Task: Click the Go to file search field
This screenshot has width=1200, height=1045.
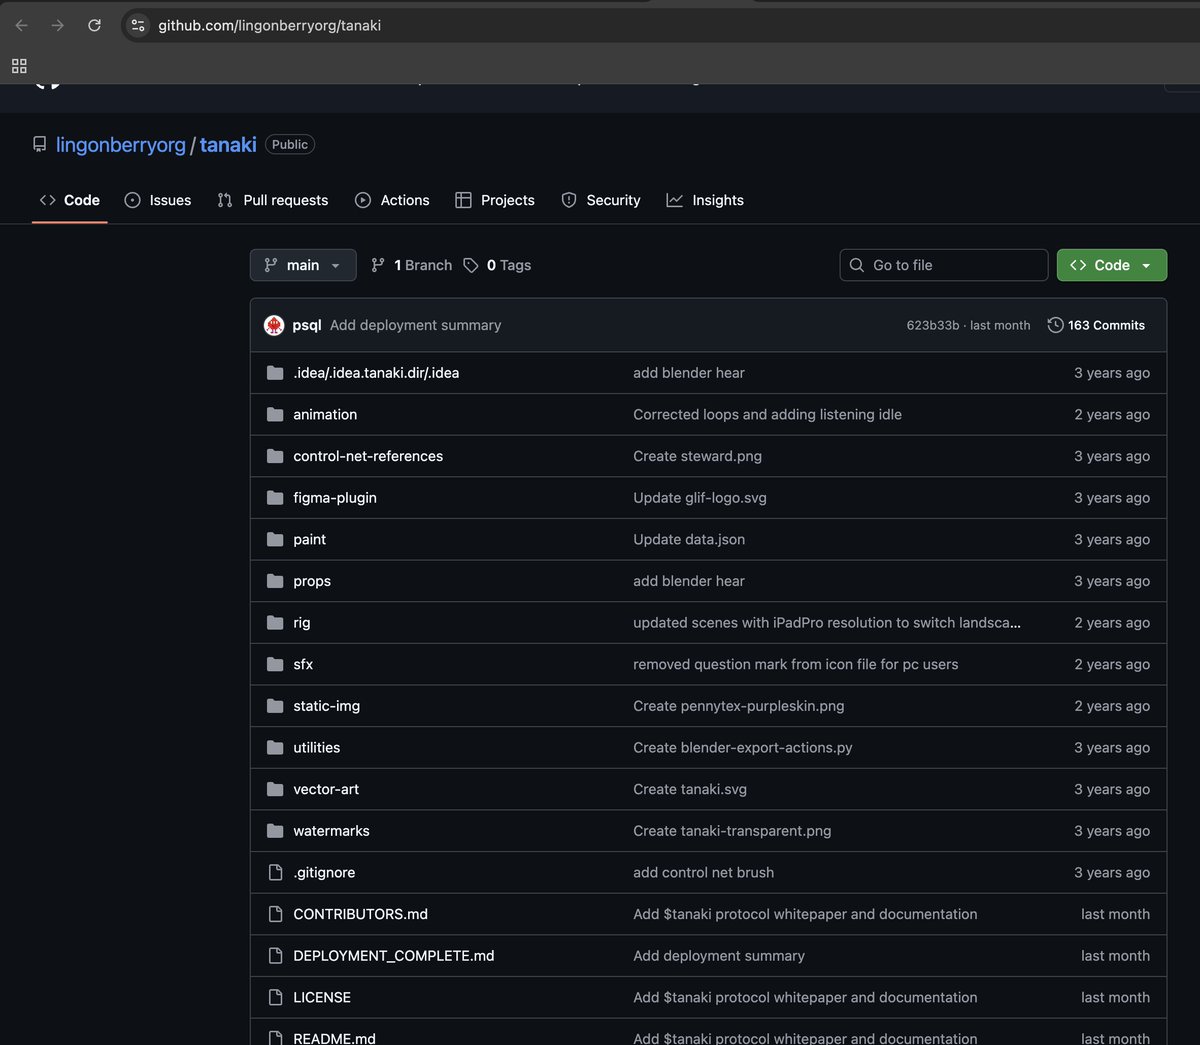Action: pos(944,265)
